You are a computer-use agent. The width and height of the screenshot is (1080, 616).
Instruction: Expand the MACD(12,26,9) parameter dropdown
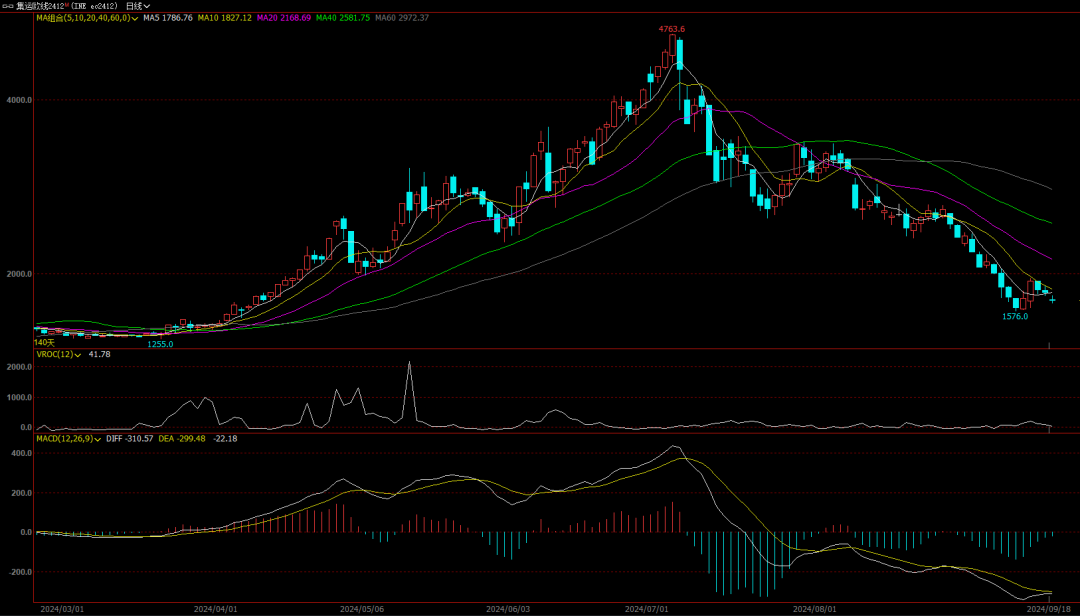coord(99,438)
